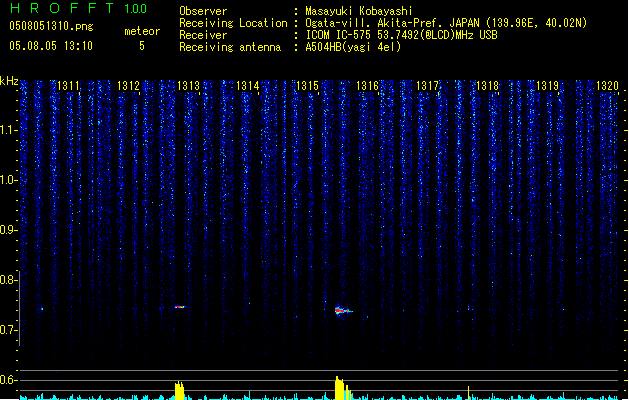Click the tall yellow intensity bars before 1316
Screen dimensions: 629x400
343,388
